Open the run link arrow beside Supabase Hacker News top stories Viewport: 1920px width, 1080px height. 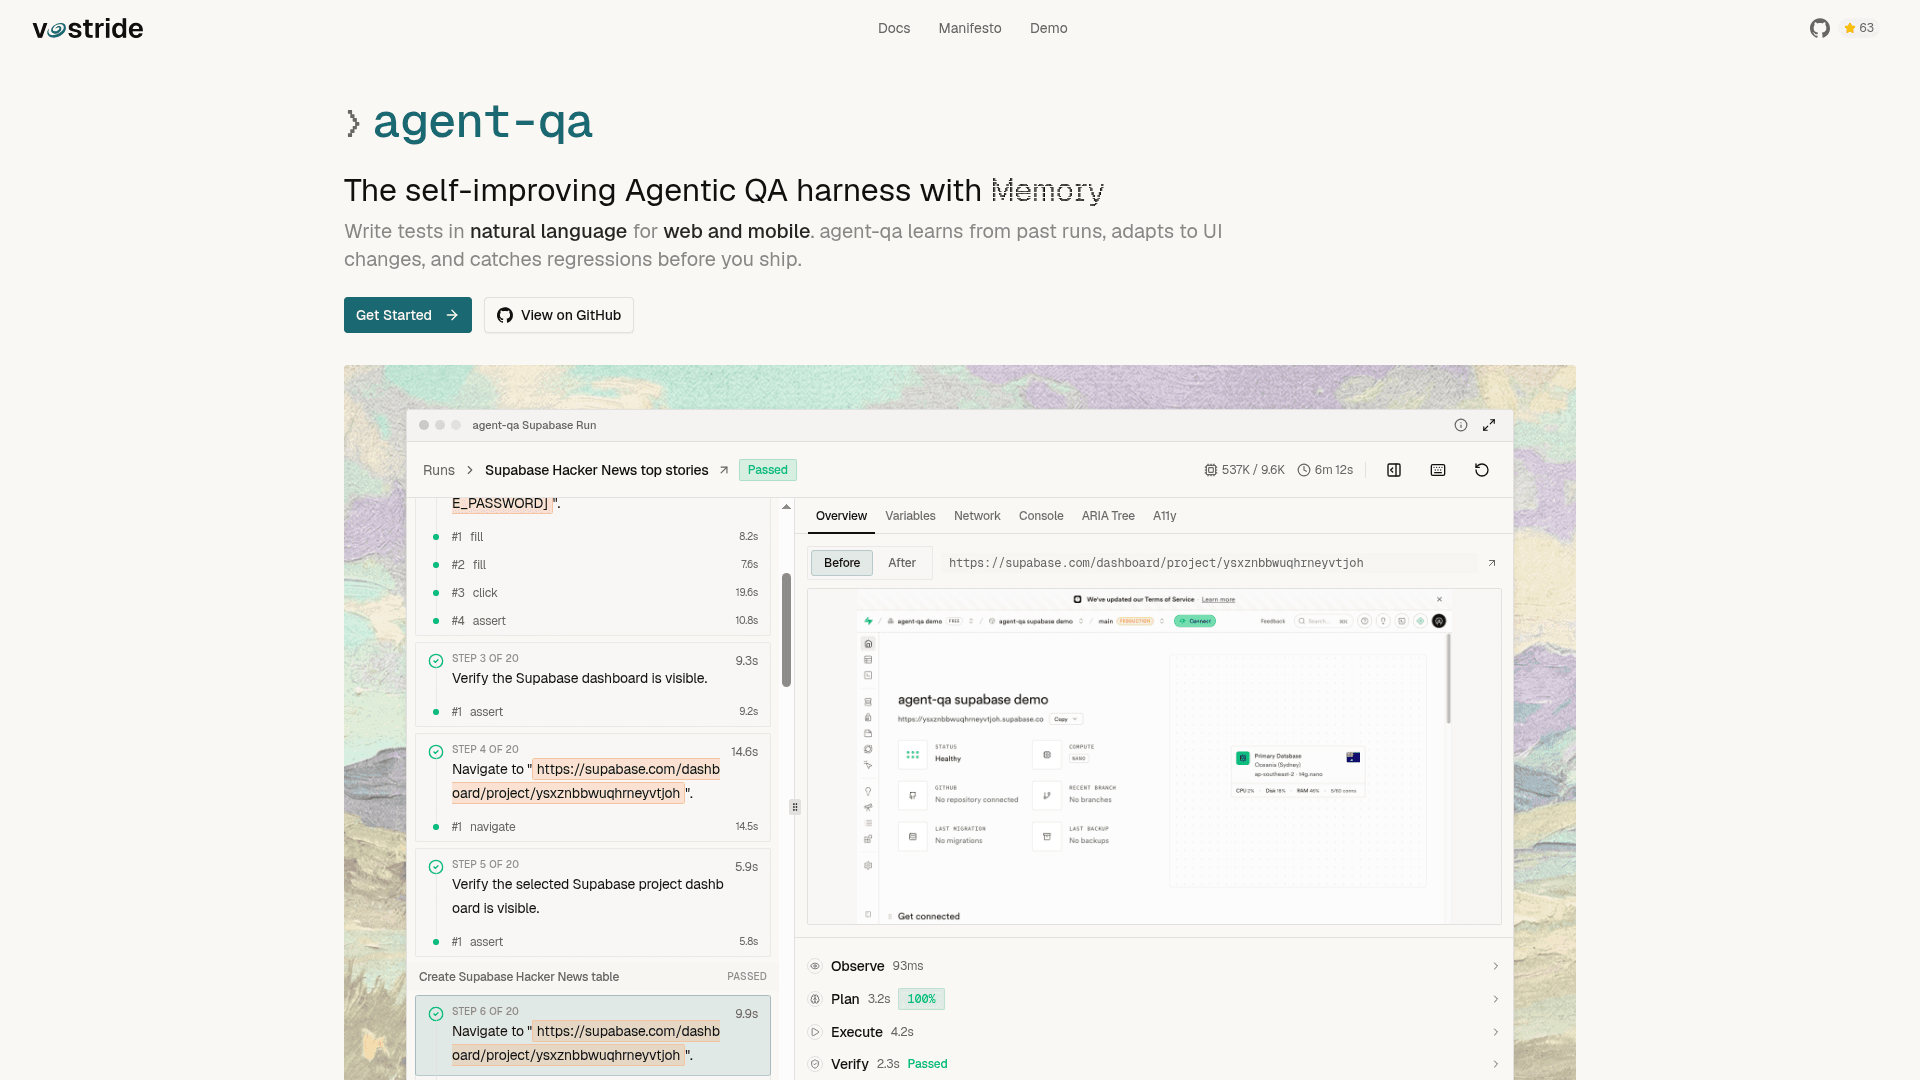[x=724, y=470]
